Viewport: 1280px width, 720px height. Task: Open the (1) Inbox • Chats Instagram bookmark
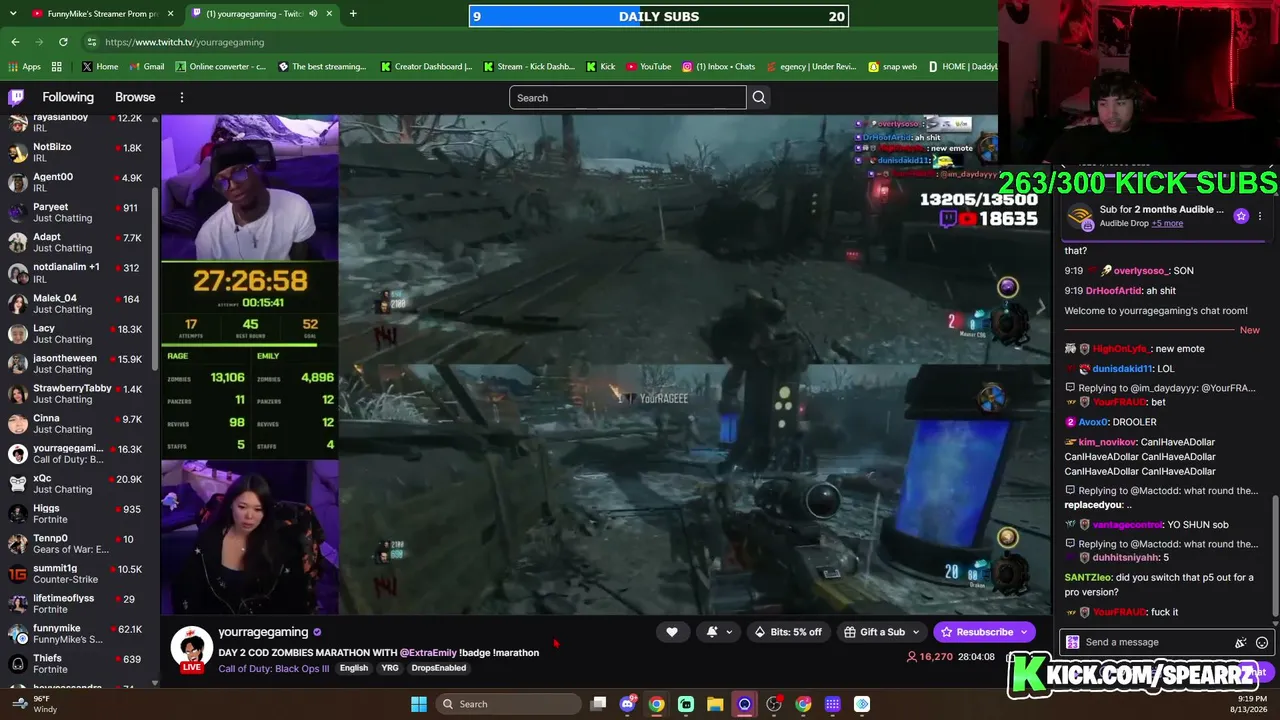(x=719, y=67)
